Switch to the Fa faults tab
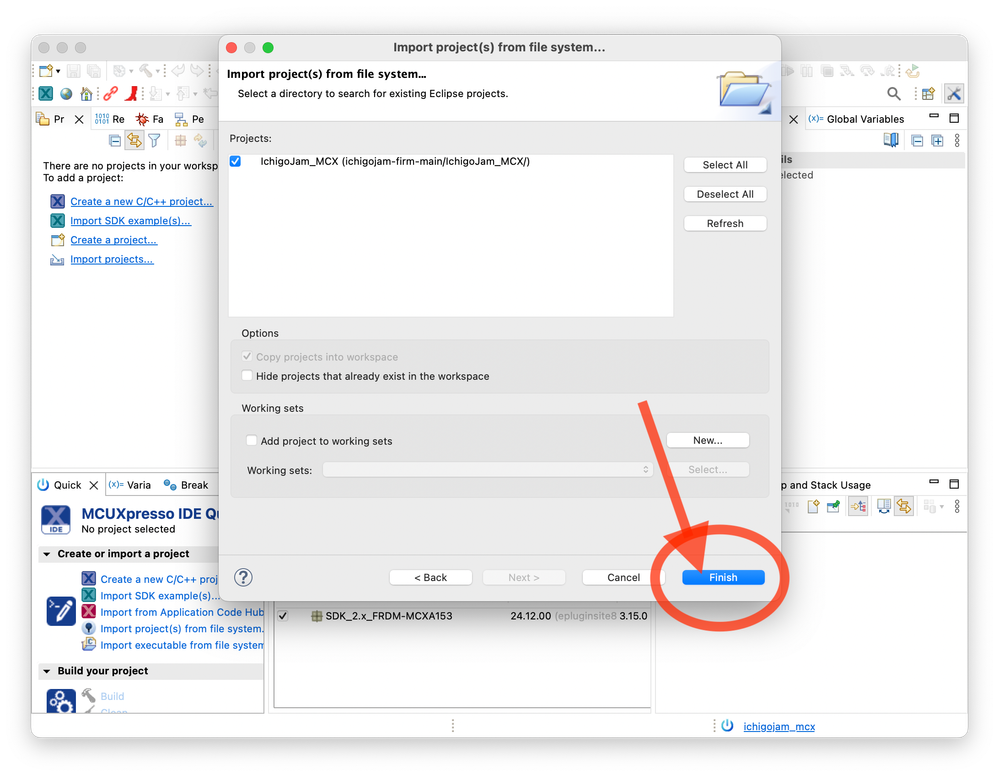 click(150, 119)
